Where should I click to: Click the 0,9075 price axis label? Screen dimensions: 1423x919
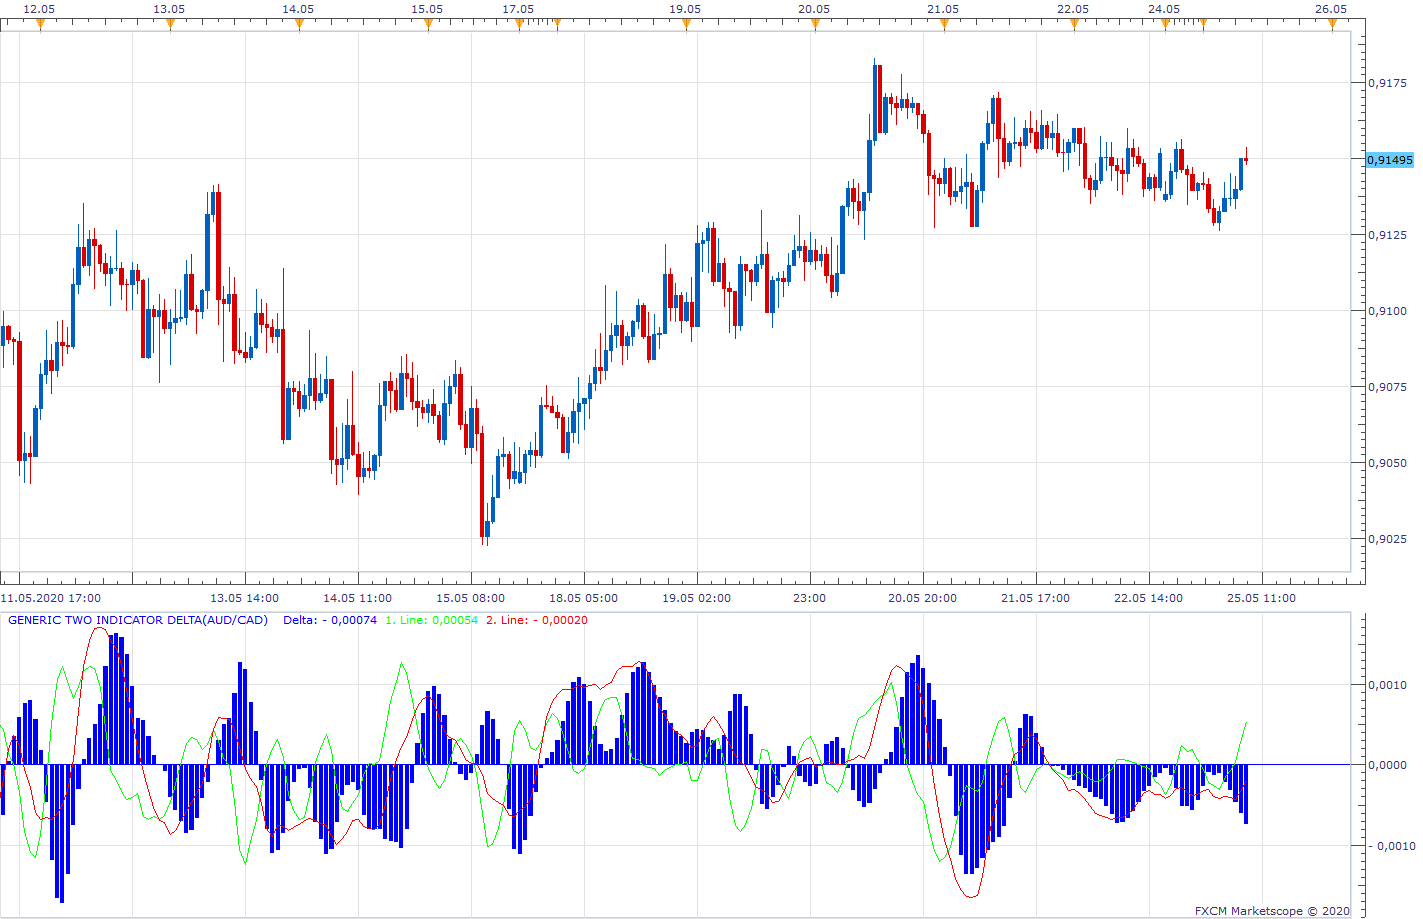coord(1387,387)
